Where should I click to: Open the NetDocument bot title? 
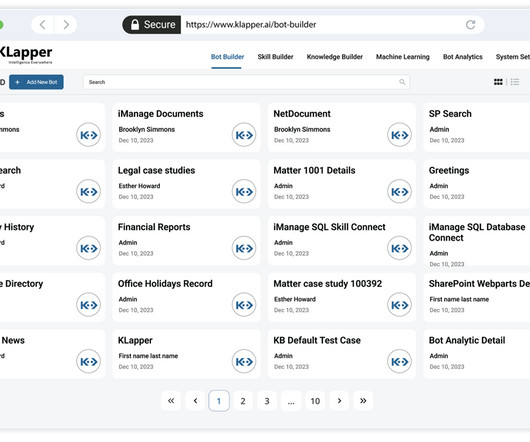coord(302,114)
